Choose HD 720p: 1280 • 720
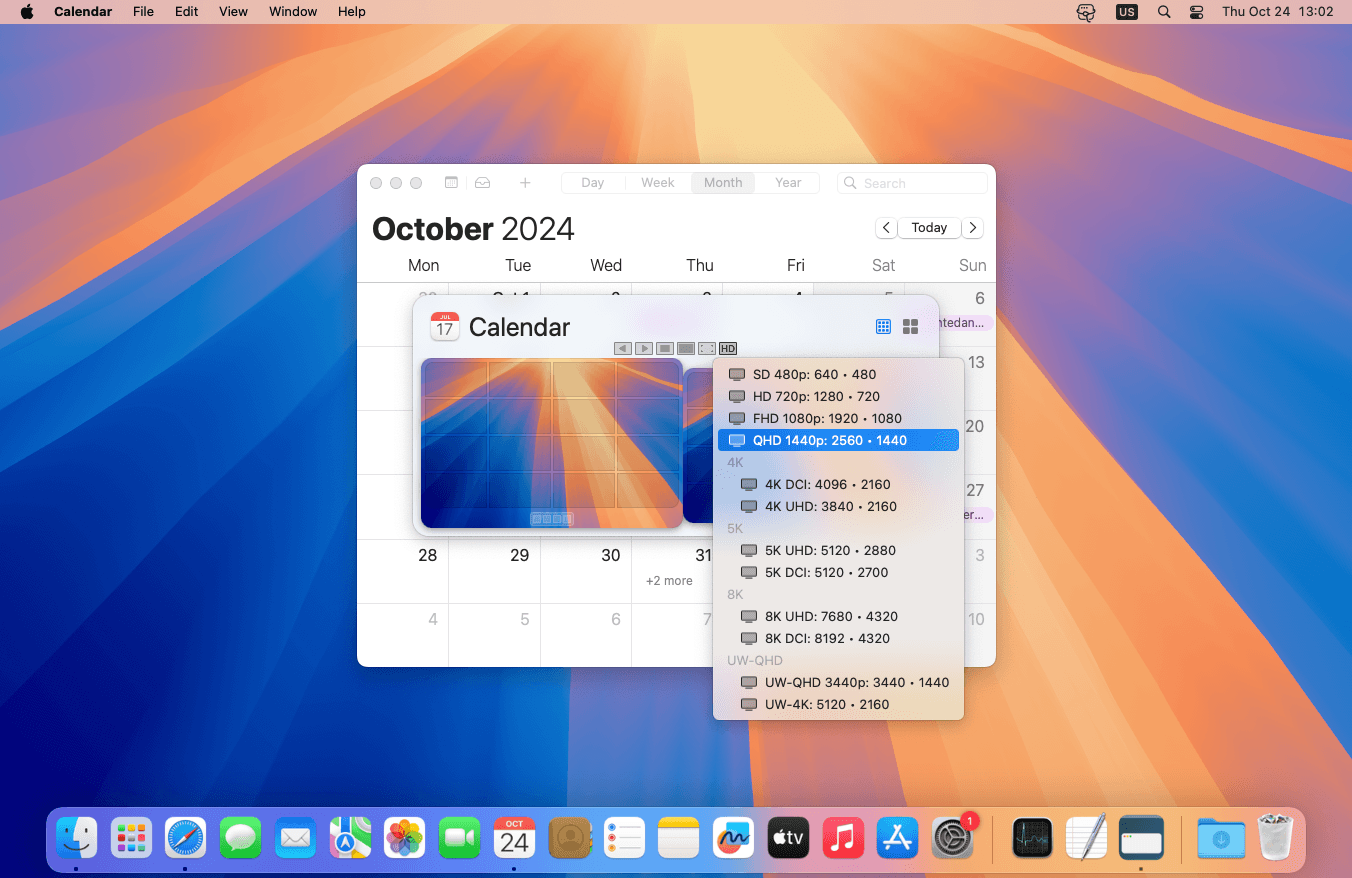This screenshot has width=1352, height=878. (x=838, y=396)
